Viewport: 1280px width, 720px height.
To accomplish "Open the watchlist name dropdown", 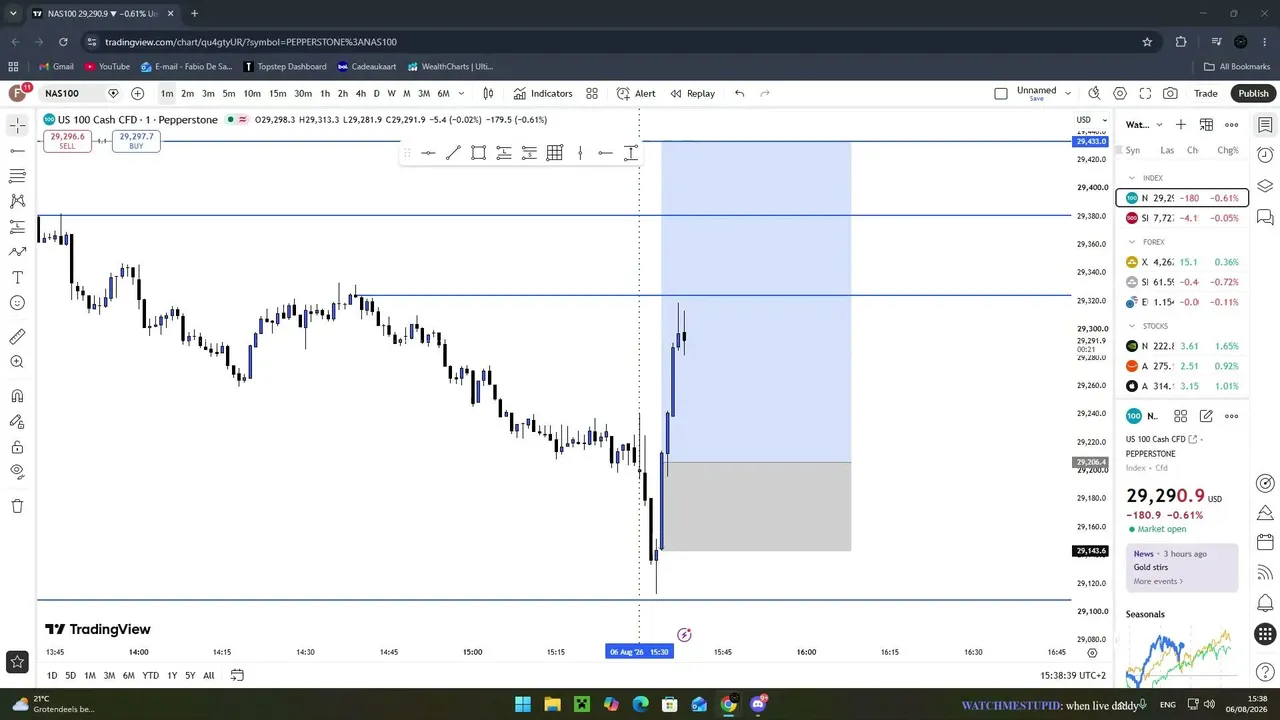I will pyautogui.click(x=1145, y=125).
